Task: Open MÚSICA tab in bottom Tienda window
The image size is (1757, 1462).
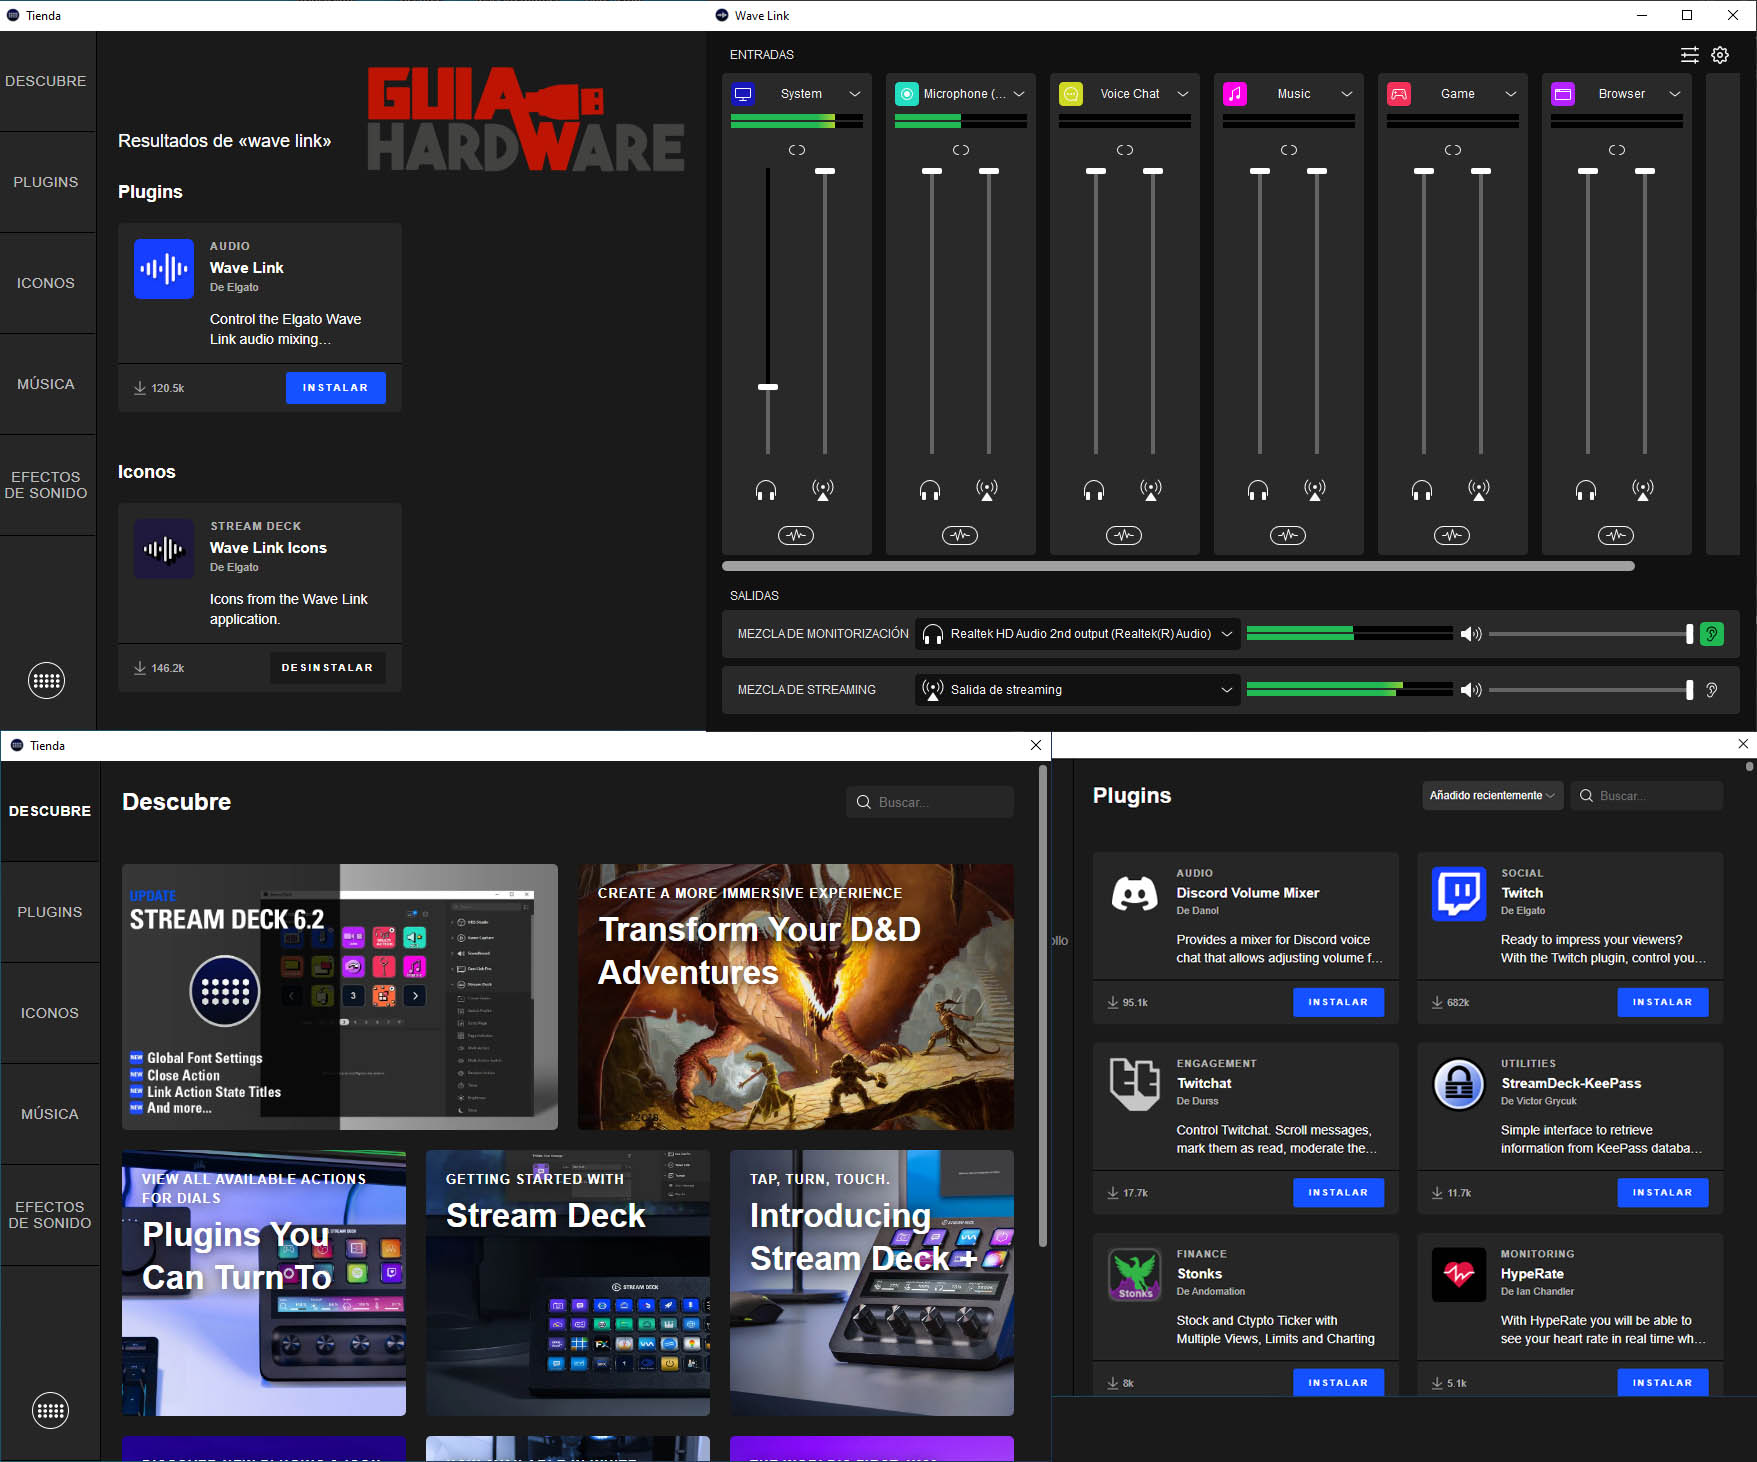Action: click(50, 1114)
